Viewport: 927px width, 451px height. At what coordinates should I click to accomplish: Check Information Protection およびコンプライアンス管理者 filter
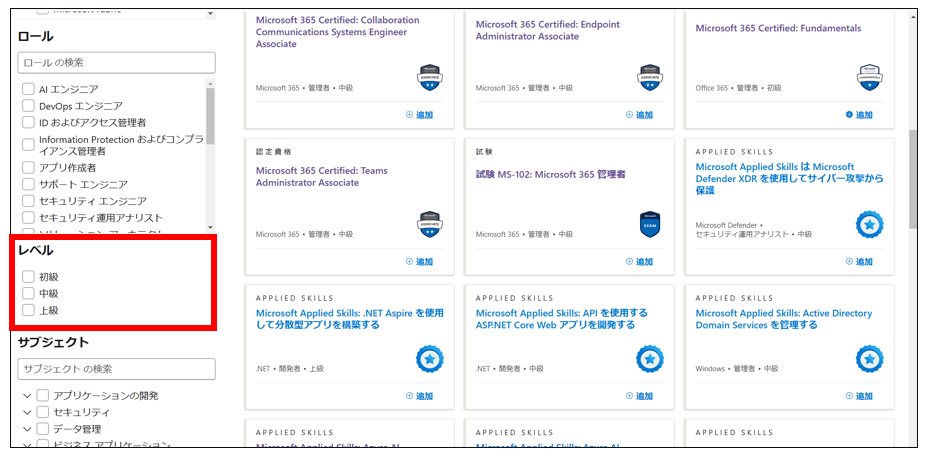click(28, 145)
